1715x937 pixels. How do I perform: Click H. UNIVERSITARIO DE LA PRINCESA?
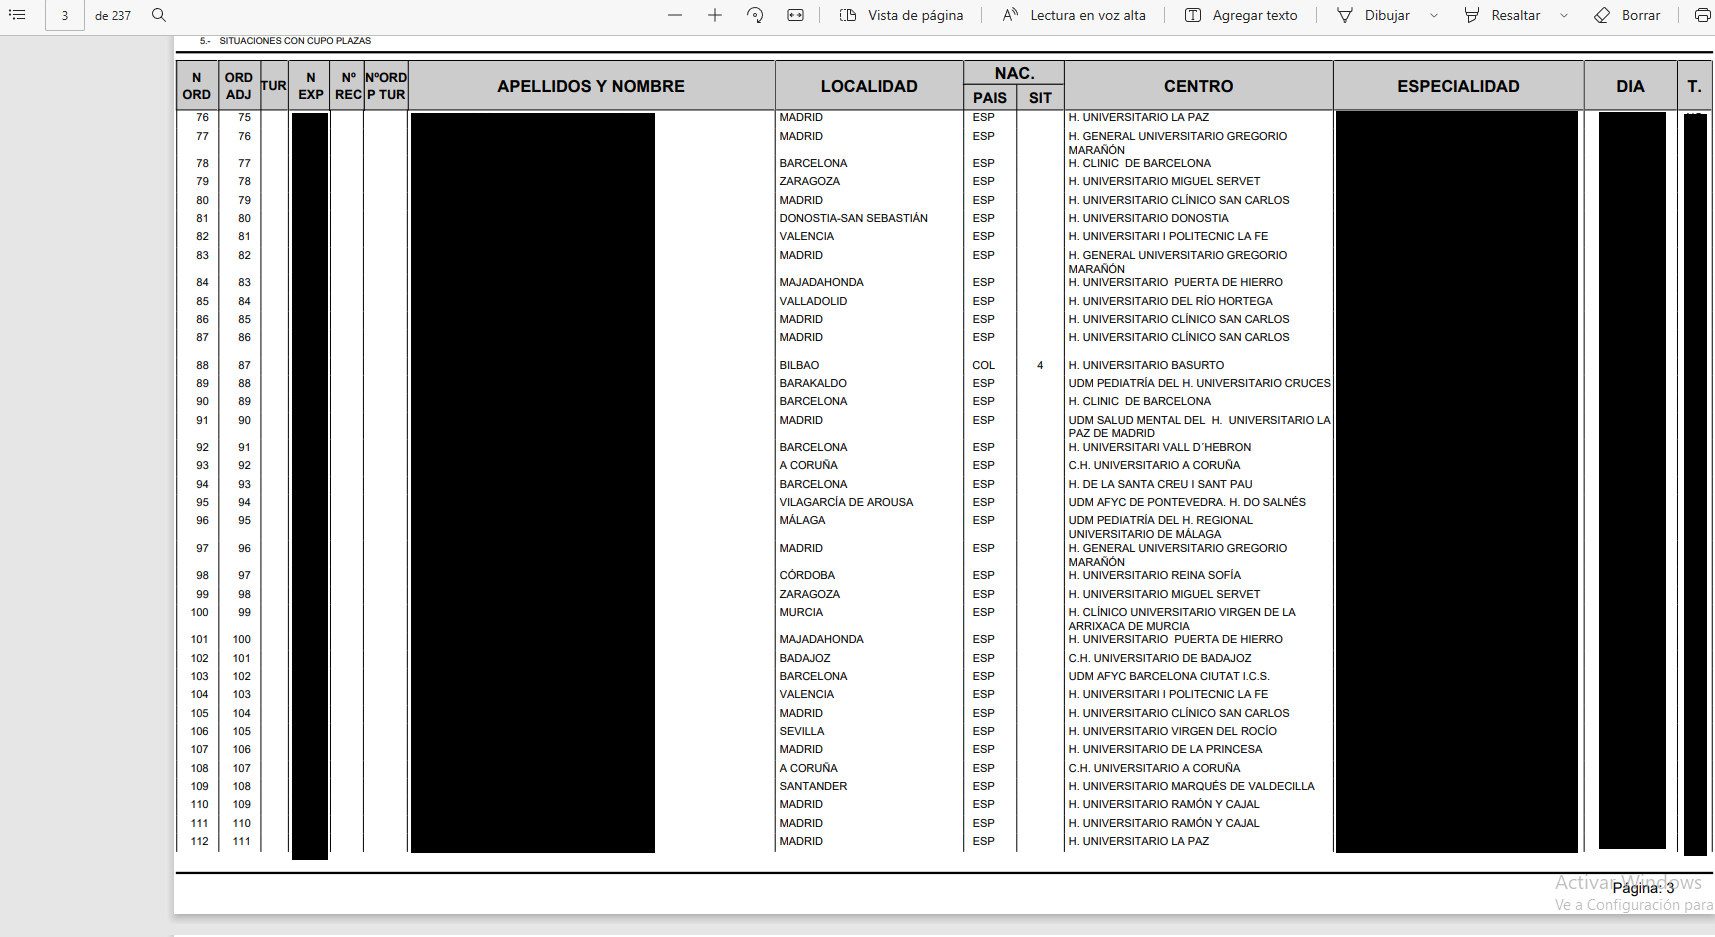pos(1165,749)
